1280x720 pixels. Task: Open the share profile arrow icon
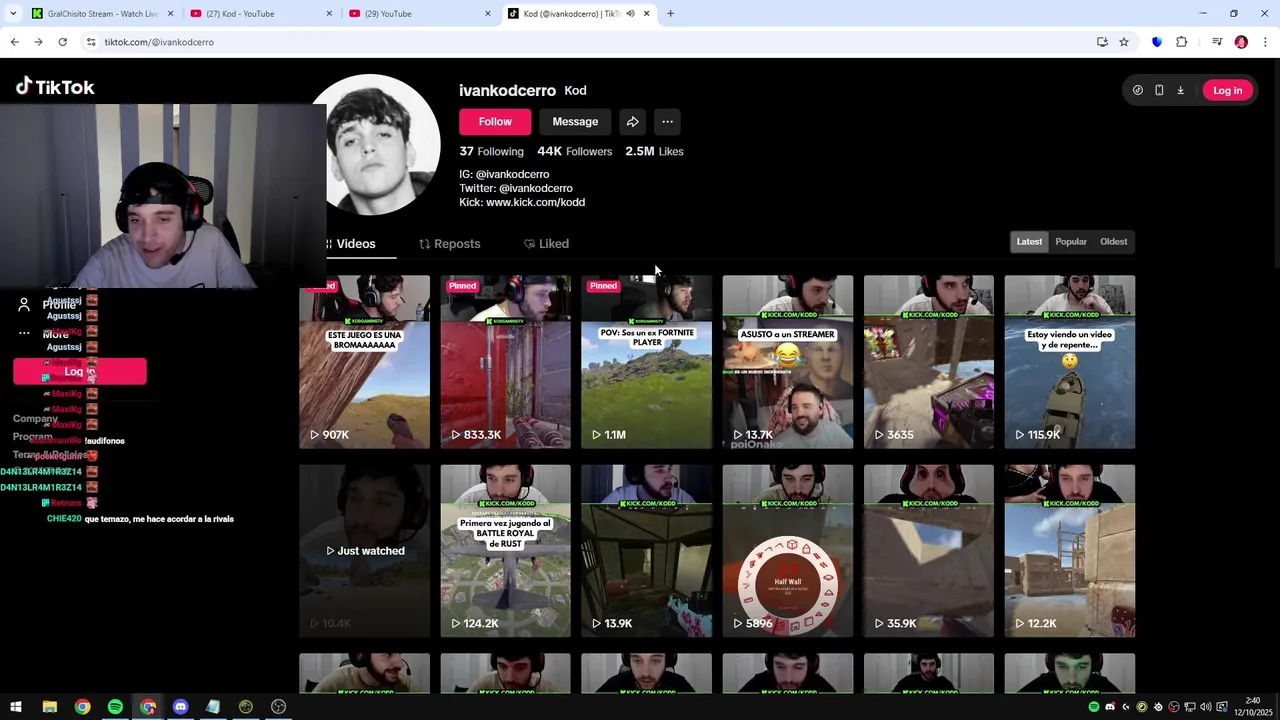632,122
